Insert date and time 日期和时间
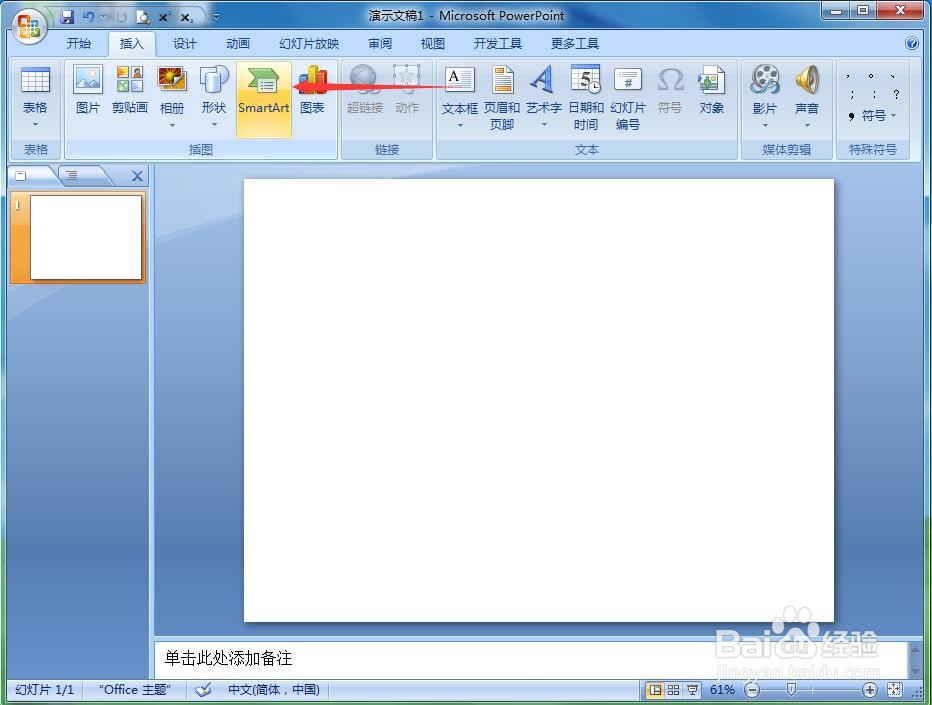932x705 pixels. click(x=585, y=98)
